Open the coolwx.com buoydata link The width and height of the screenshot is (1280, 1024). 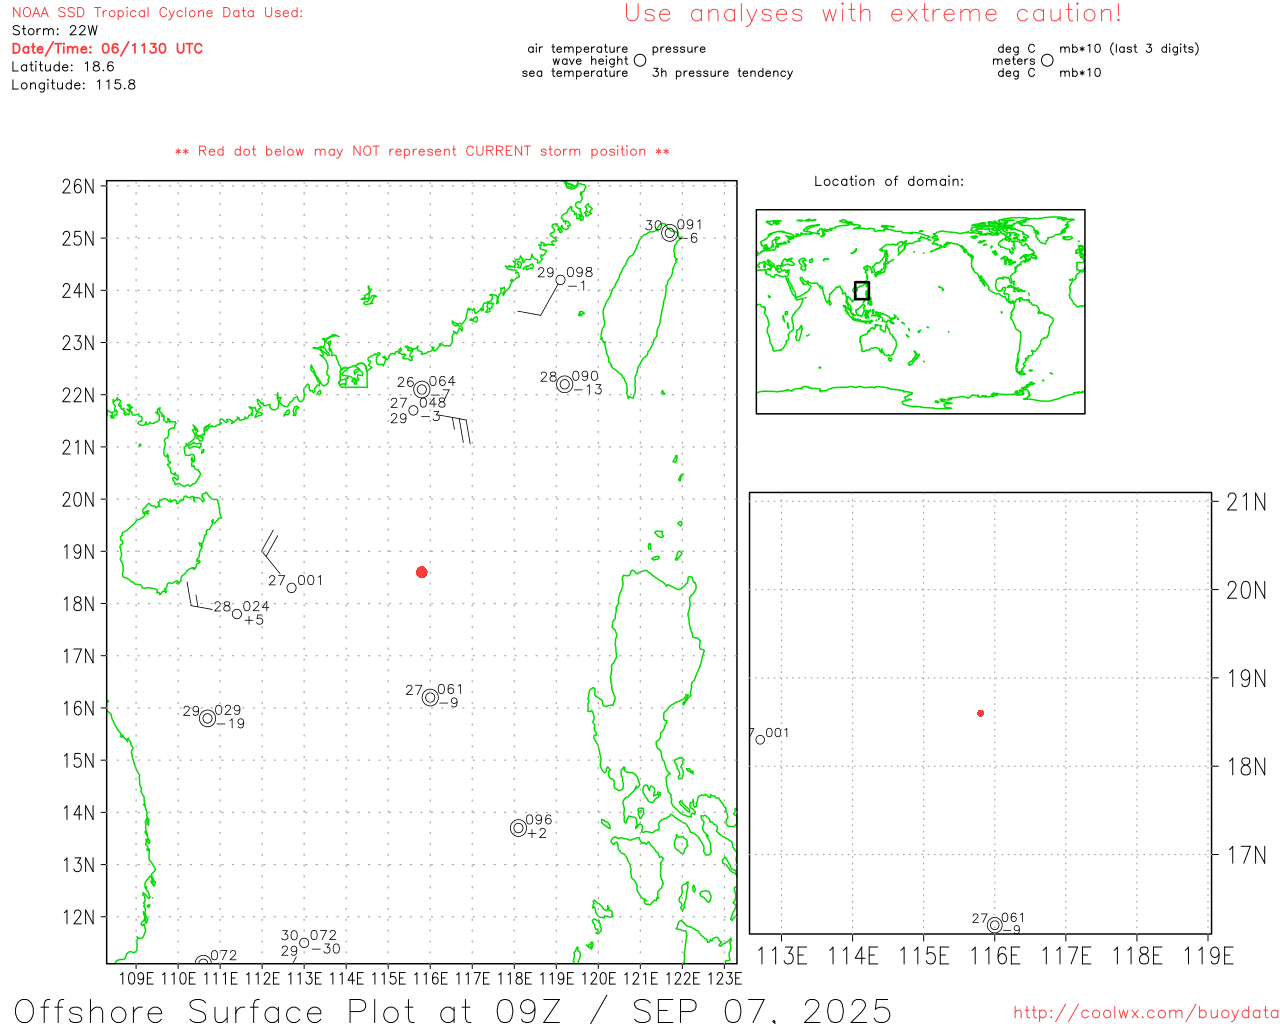(1146, 1013)
